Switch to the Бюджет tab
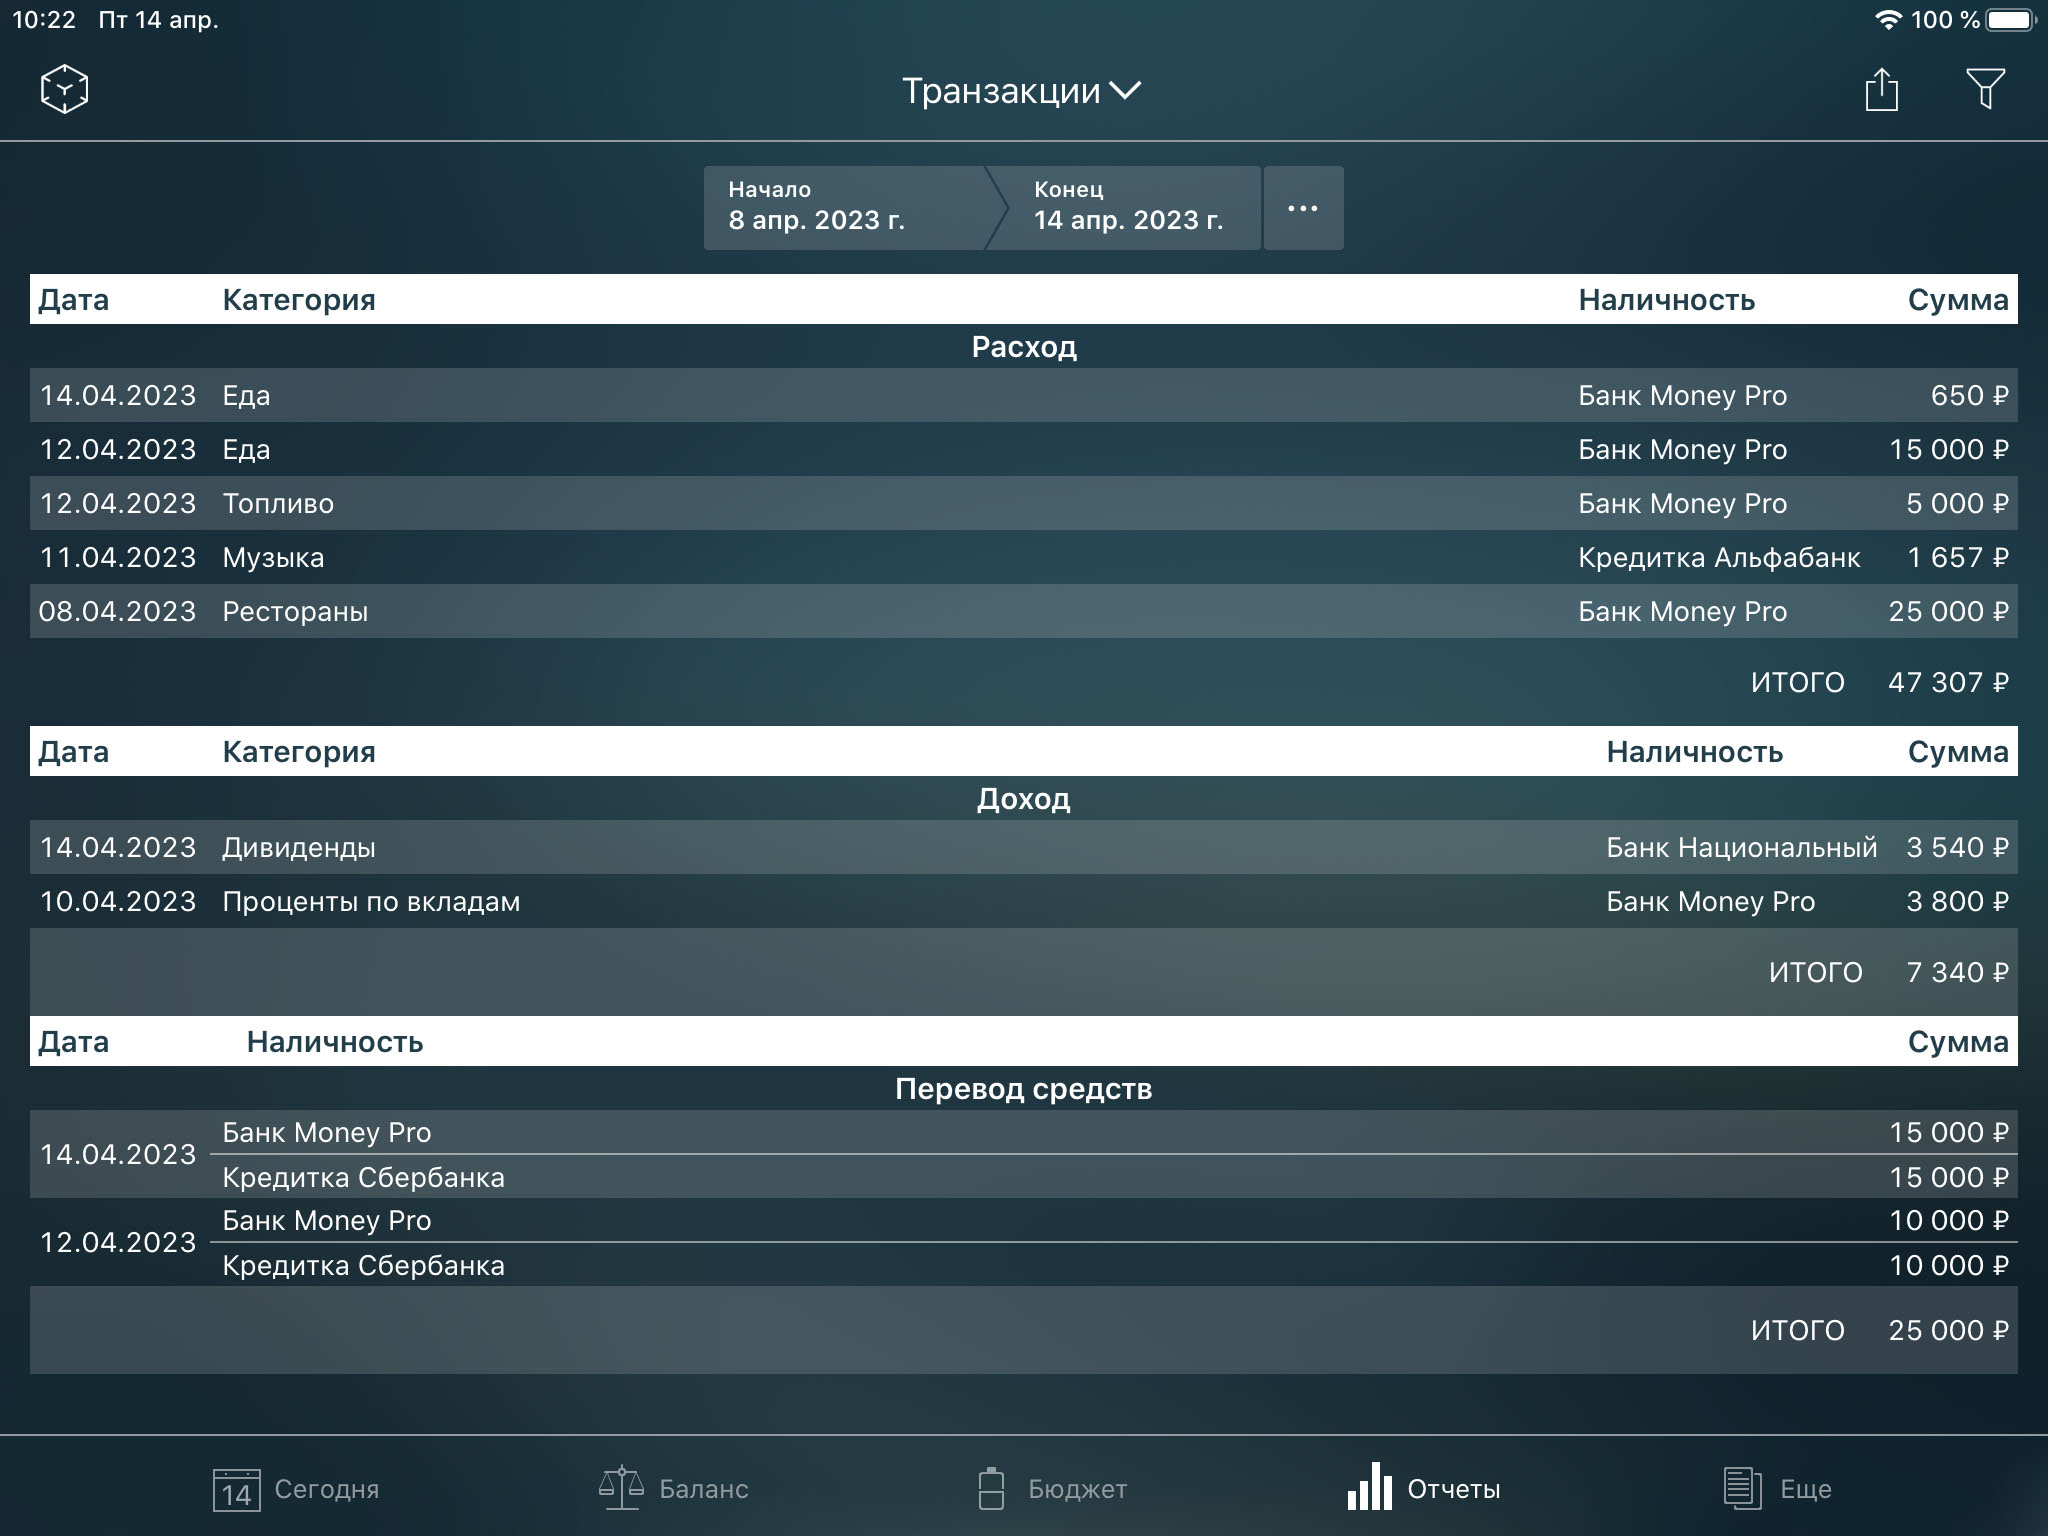 (1052, 1489)
